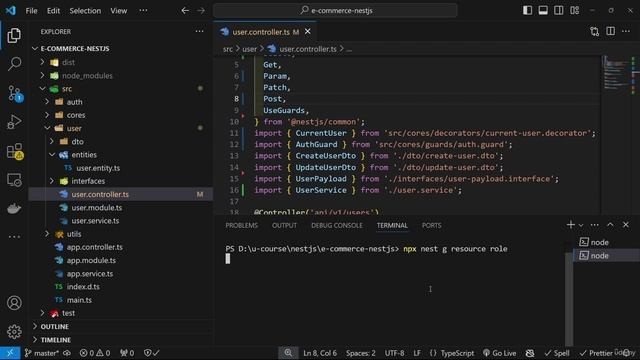Image resolution: width=640 pixels, height=360 pixels.
Task: Open editor More Actions menu
Action: (626, 31)
